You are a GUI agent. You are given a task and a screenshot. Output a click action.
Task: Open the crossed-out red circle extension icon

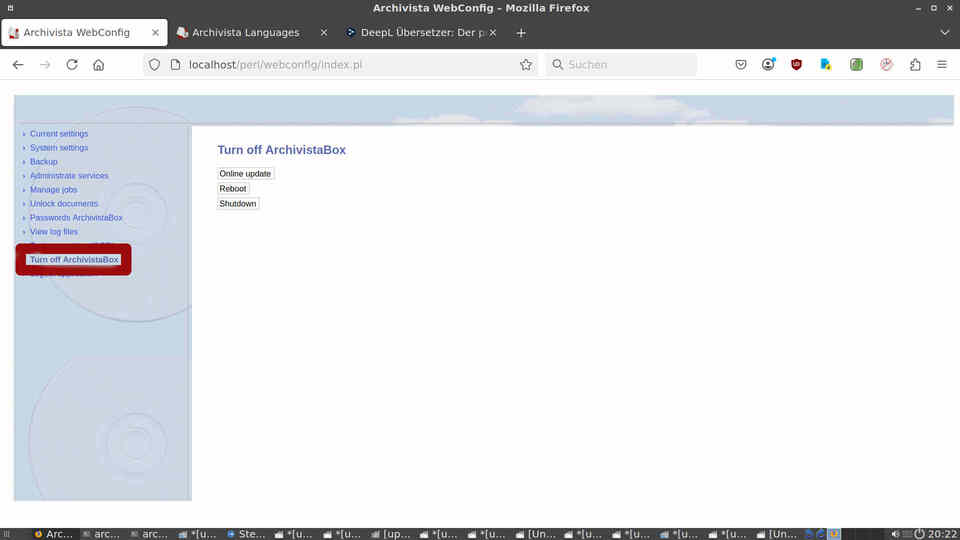pyautogui.click(x=886, y=64)
